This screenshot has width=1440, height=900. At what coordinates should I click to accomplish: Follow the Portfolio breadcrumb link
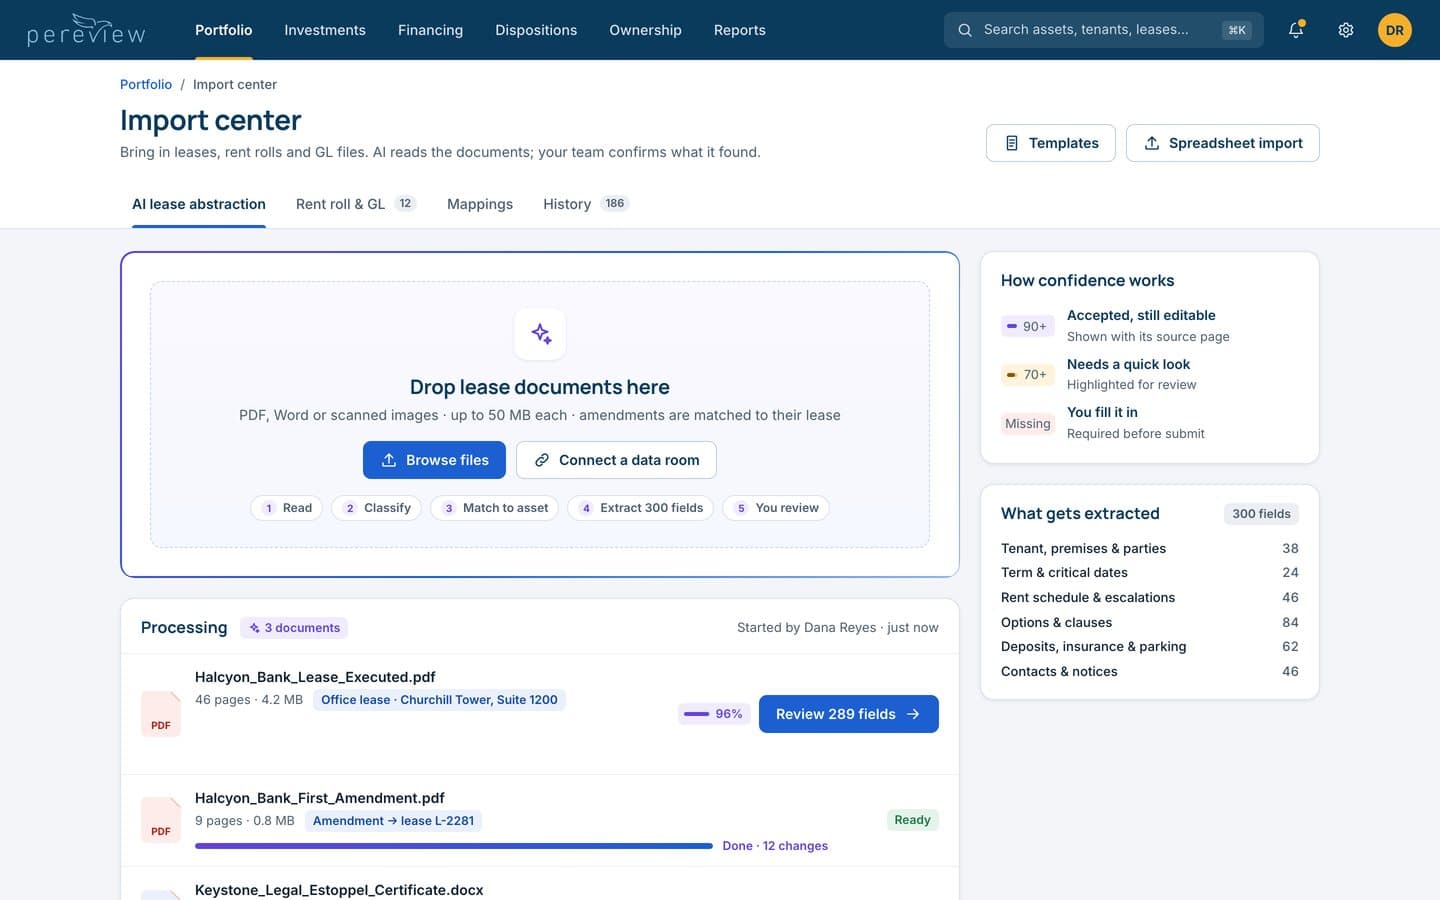[146, 85]
